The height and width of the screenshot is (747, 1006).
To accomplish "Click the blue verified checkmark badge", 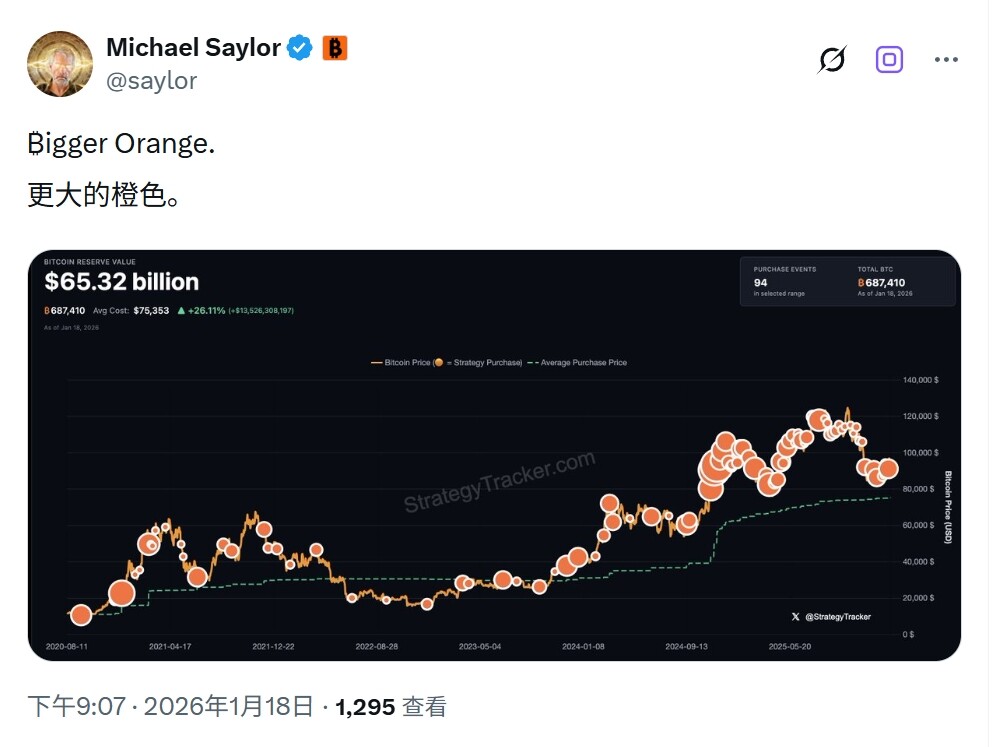I will 300,47.
